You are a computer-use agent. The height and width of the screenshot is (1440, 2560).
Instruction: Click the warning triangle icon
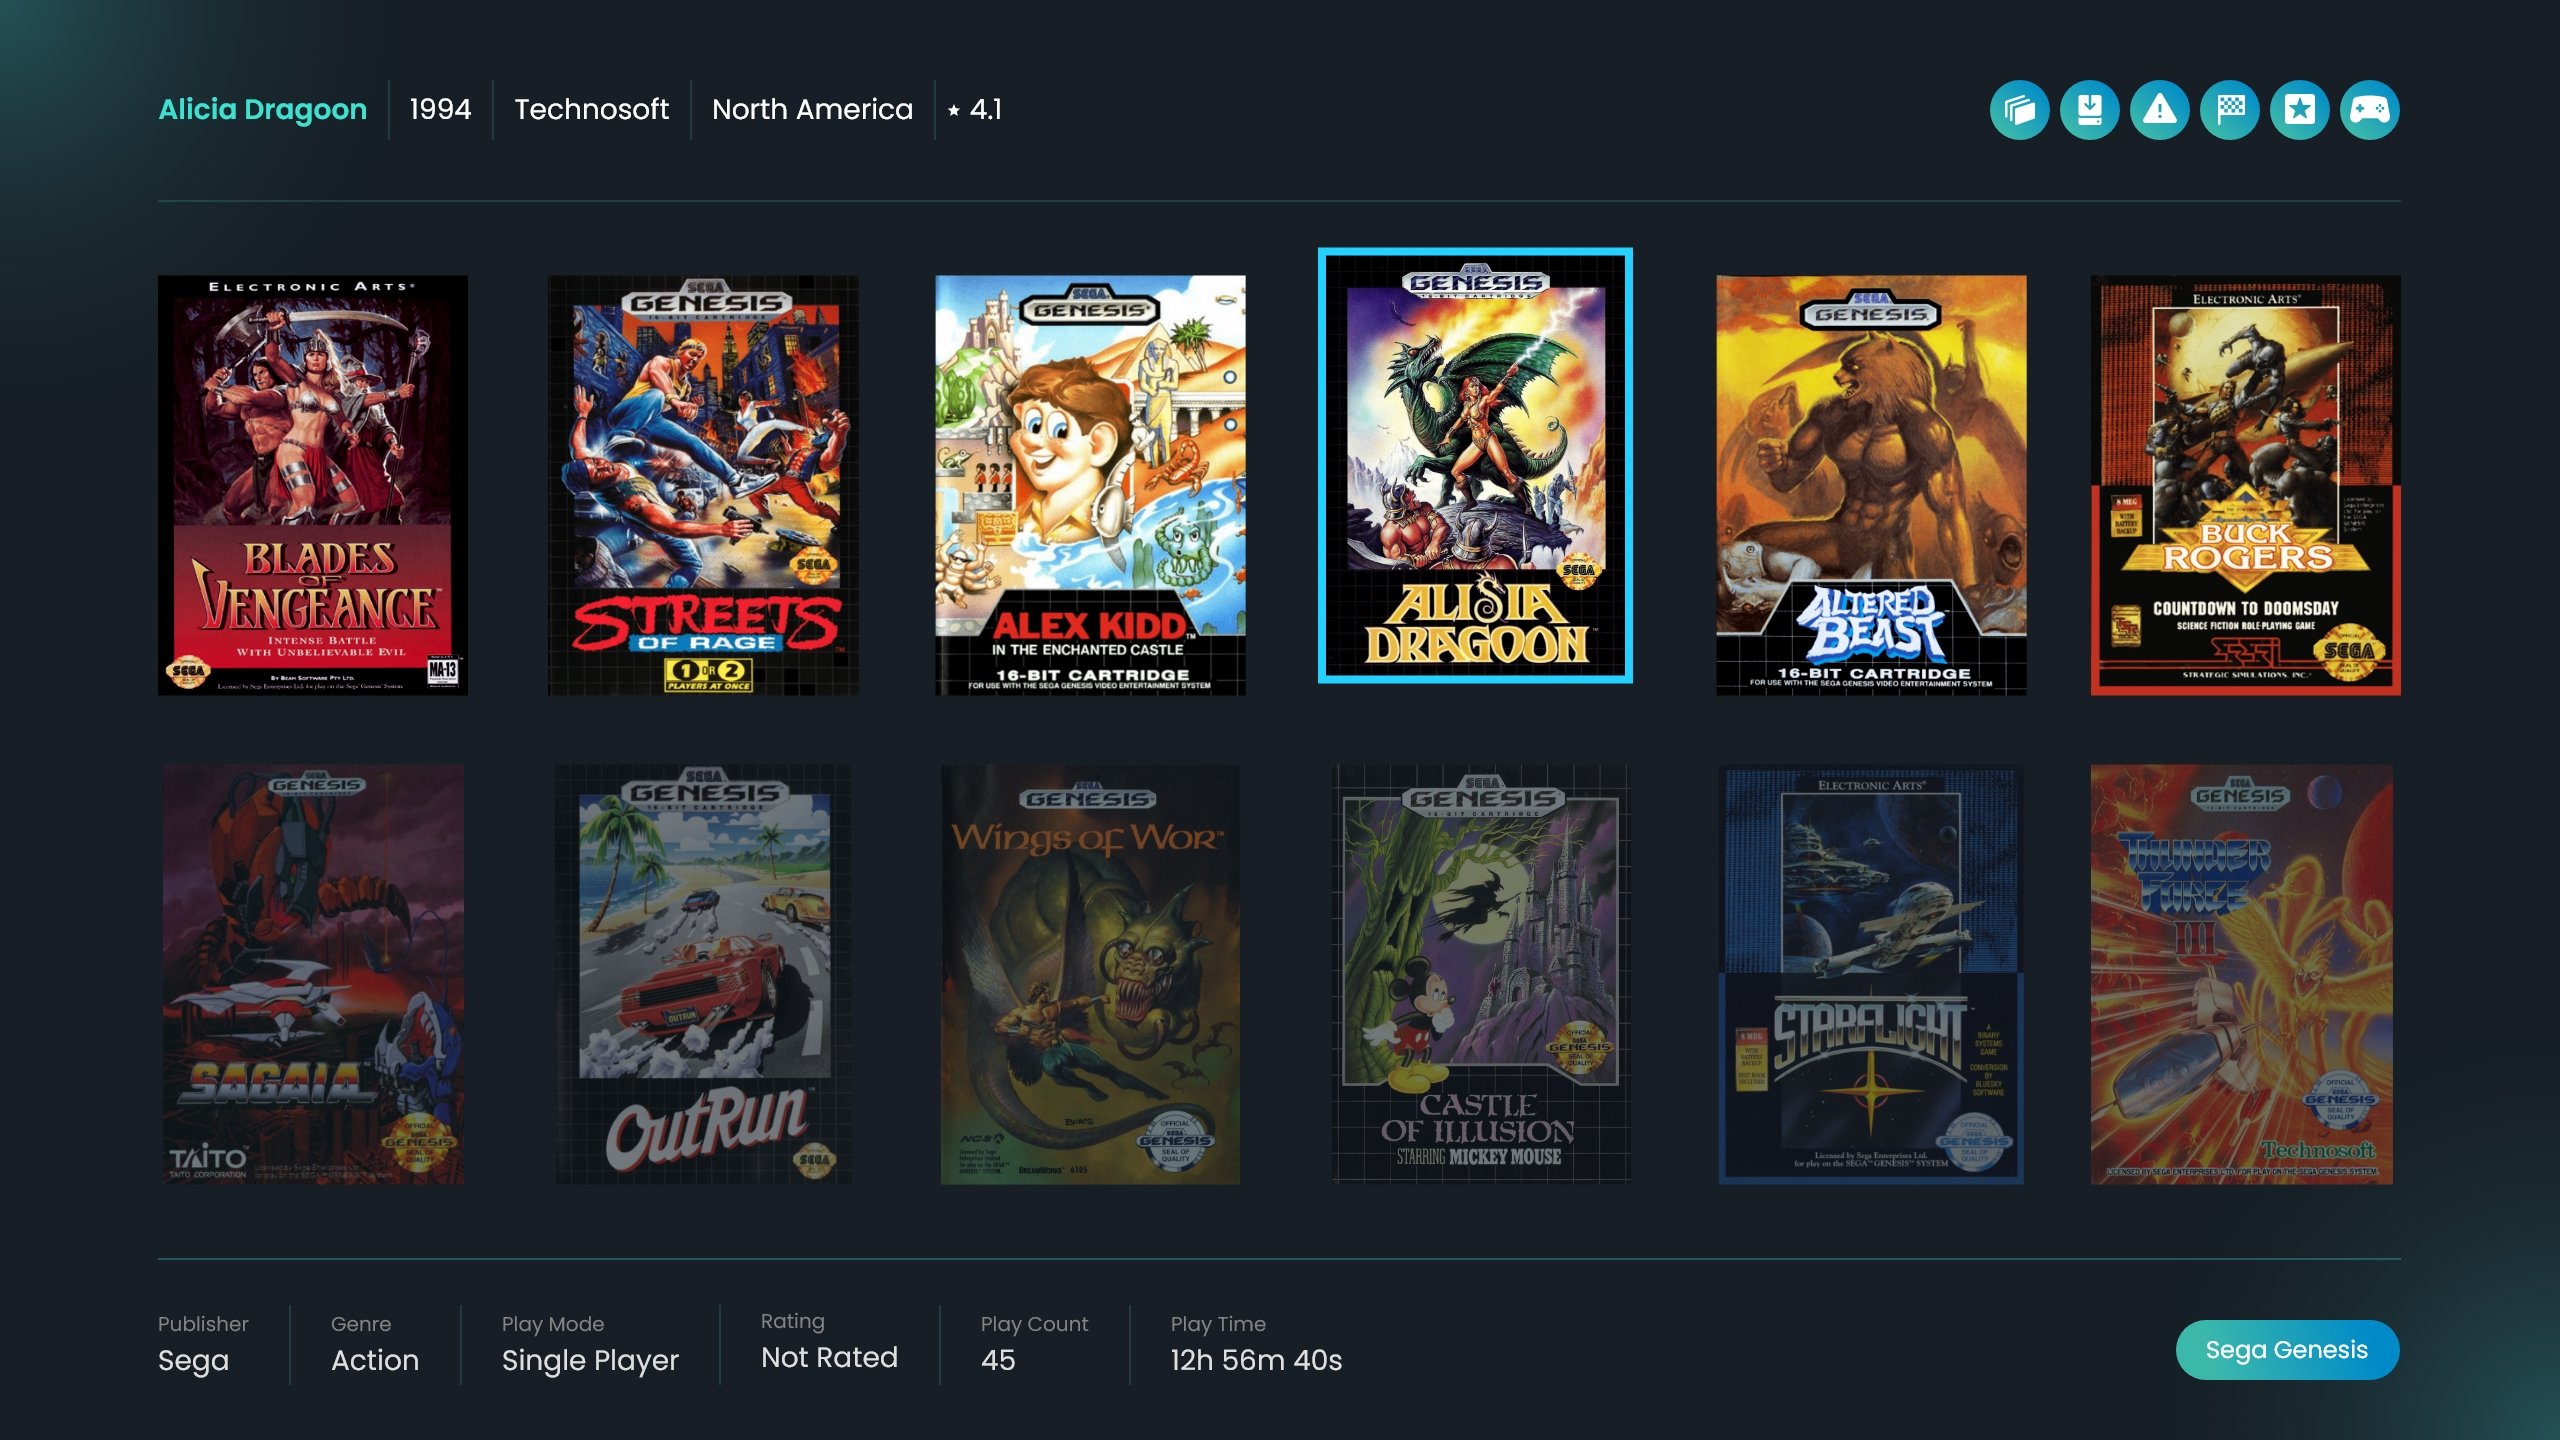(2159, 110)
